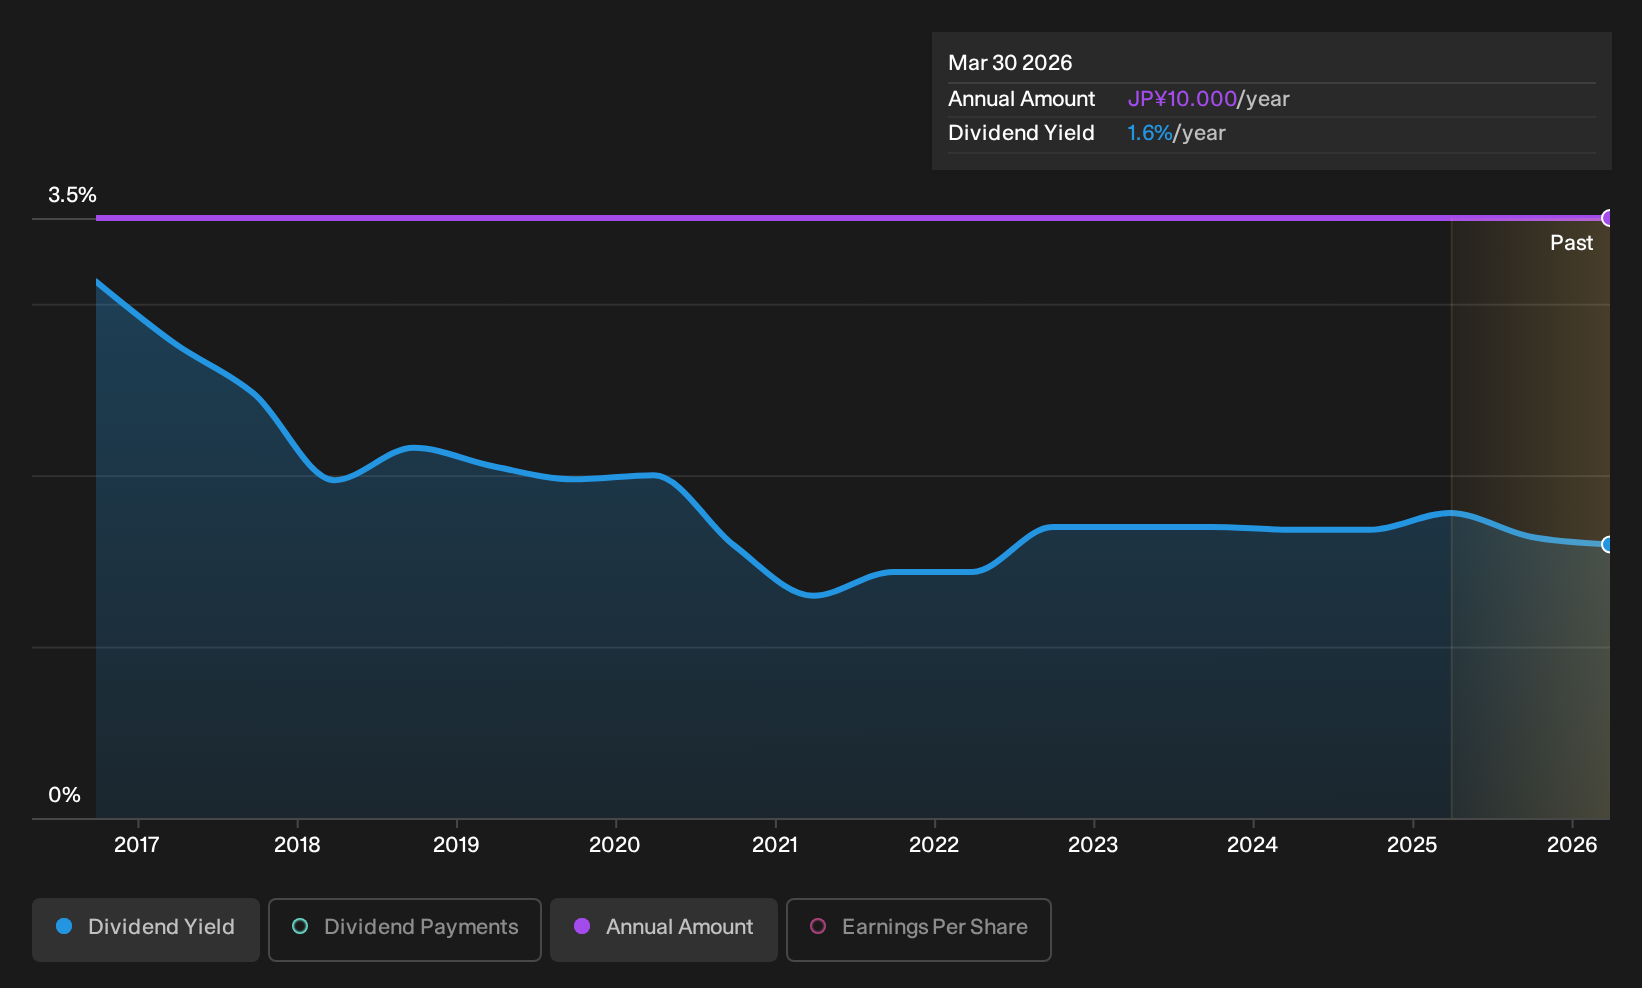Click the 0% y-axis label

pos(64,795)
